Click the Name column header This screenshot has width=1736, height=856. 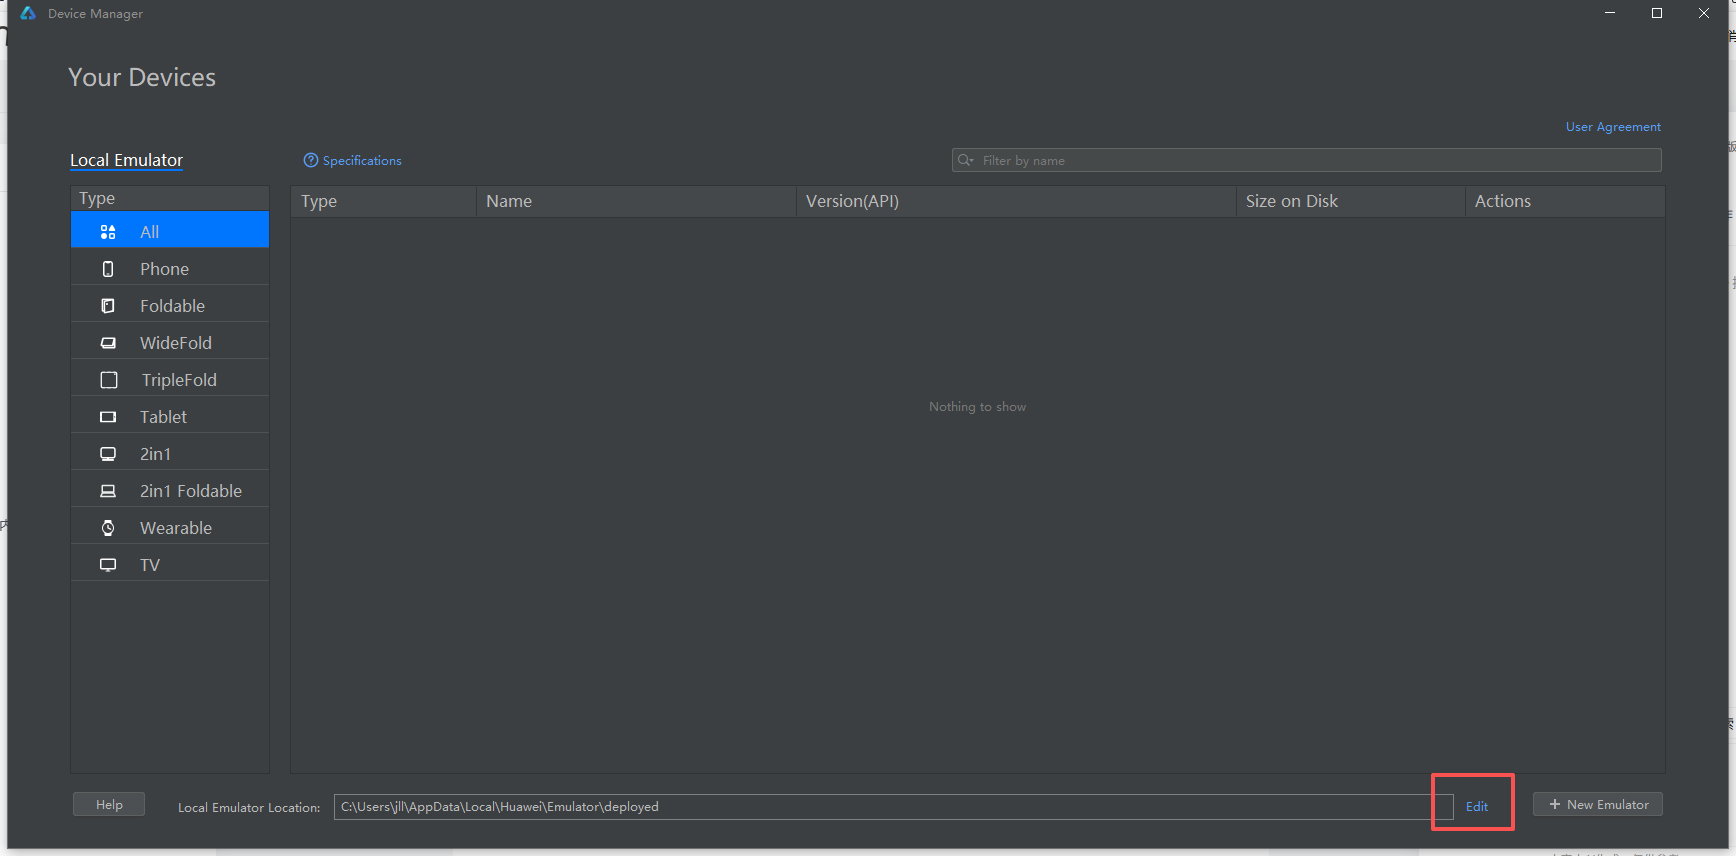(636, 201)
